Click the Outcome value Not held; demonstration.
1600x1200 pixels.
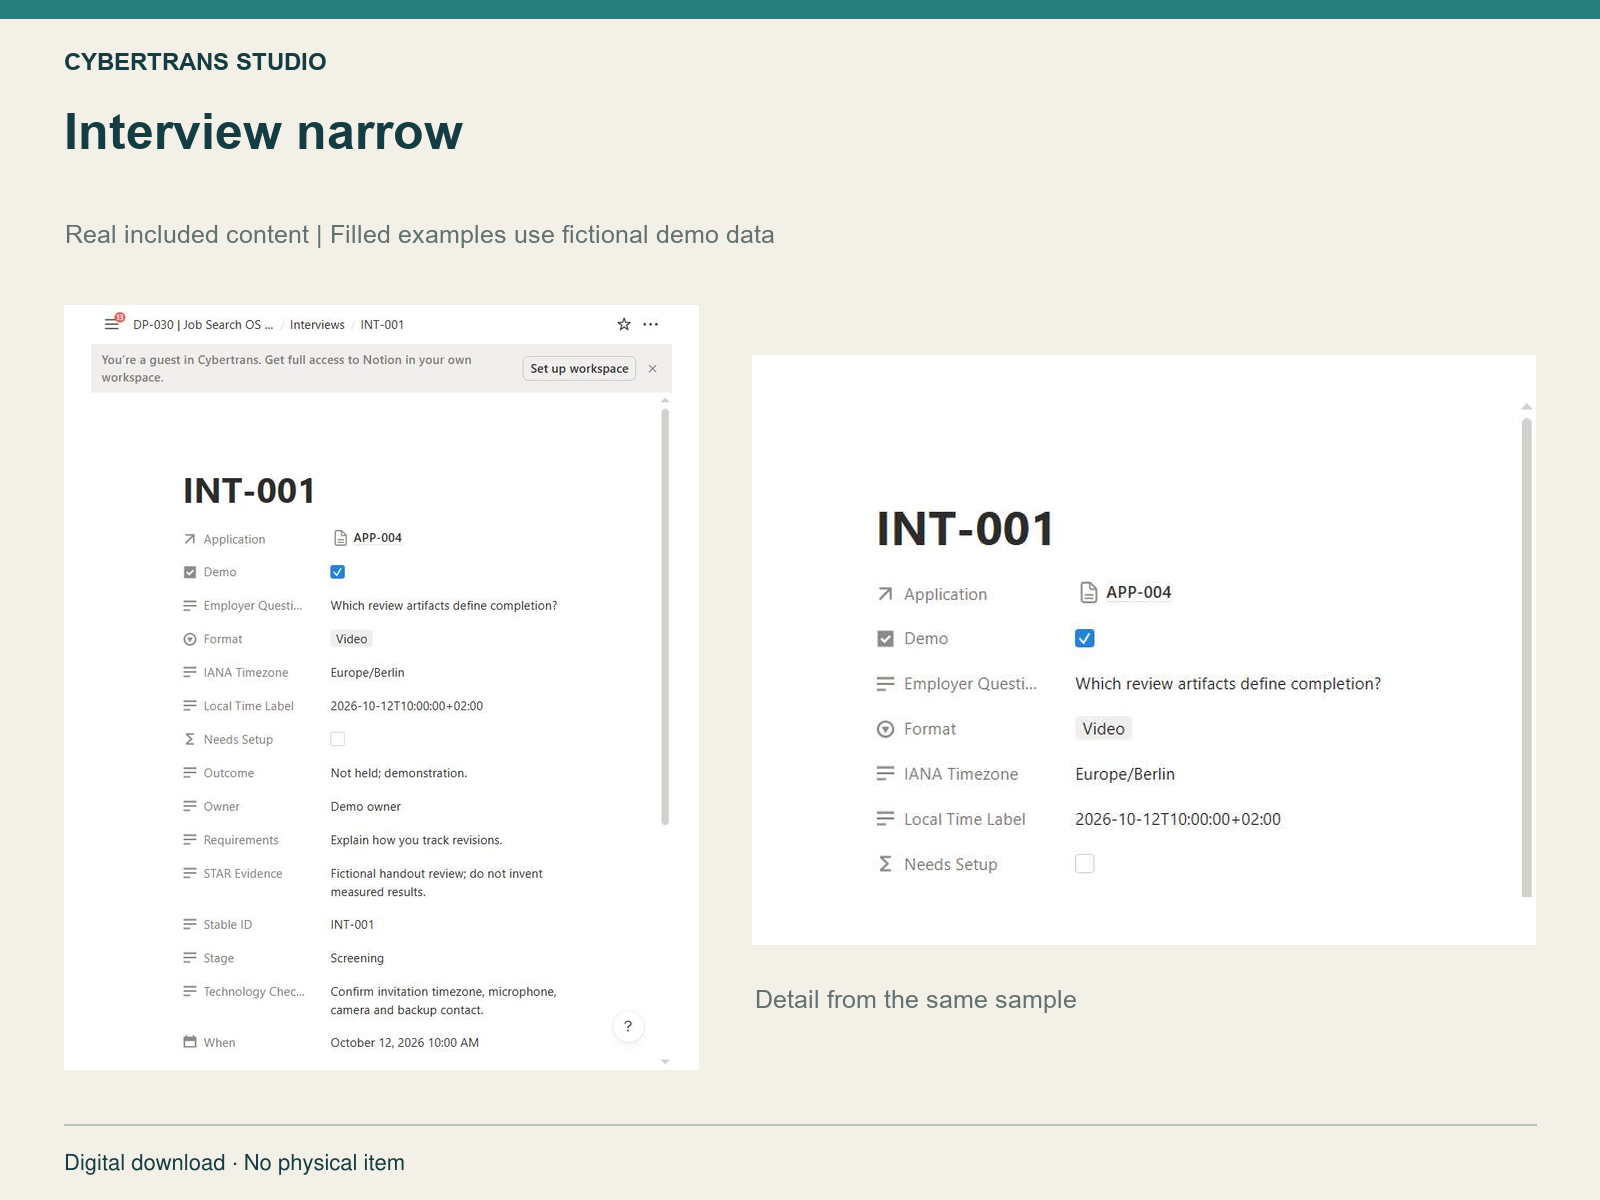(398, 773)
